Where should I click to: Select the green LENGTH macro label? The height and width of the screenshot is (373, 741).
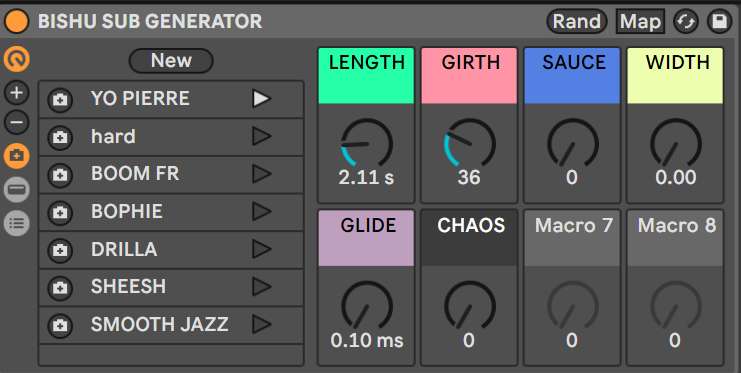366,76
